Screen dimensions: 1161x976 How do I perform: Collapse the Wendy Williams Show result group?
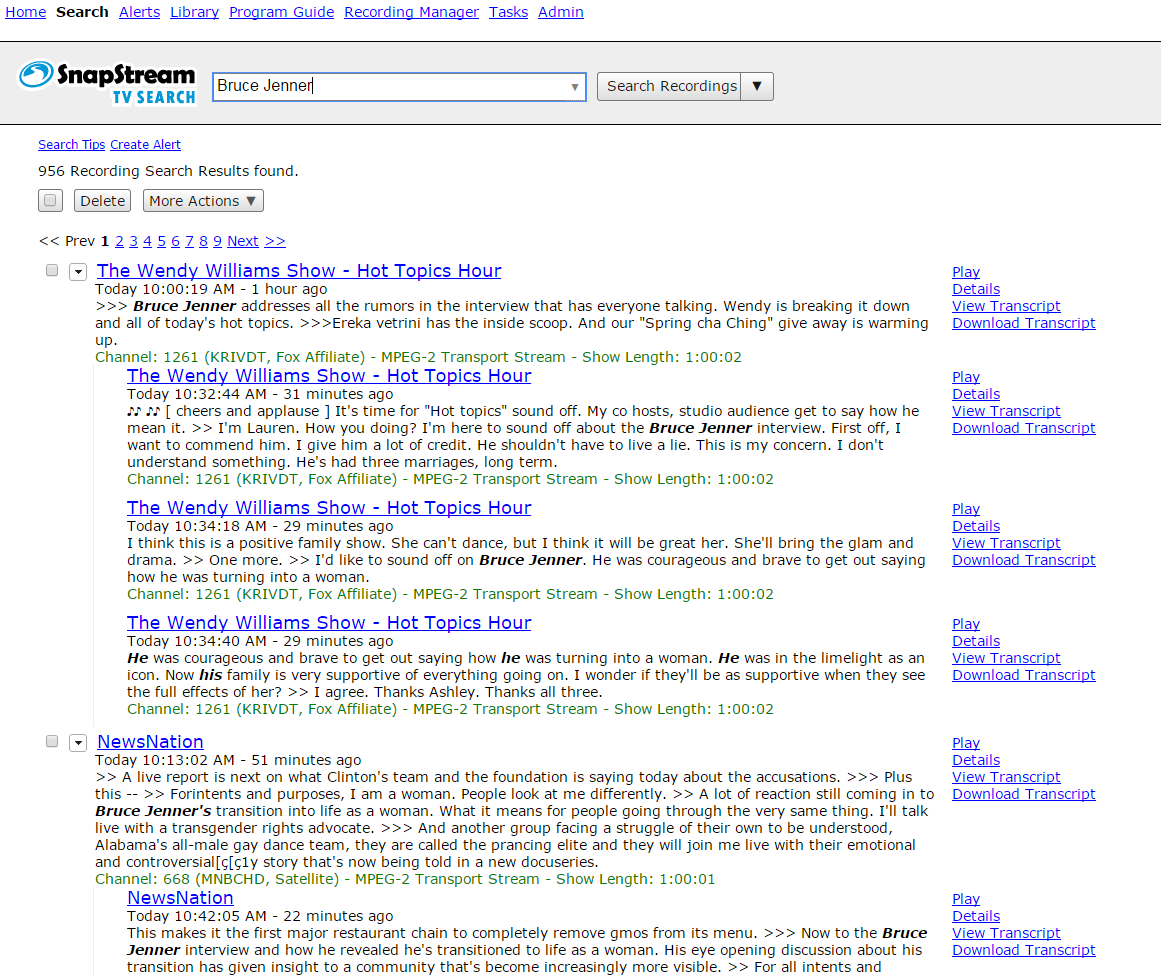tap(77, 272)
